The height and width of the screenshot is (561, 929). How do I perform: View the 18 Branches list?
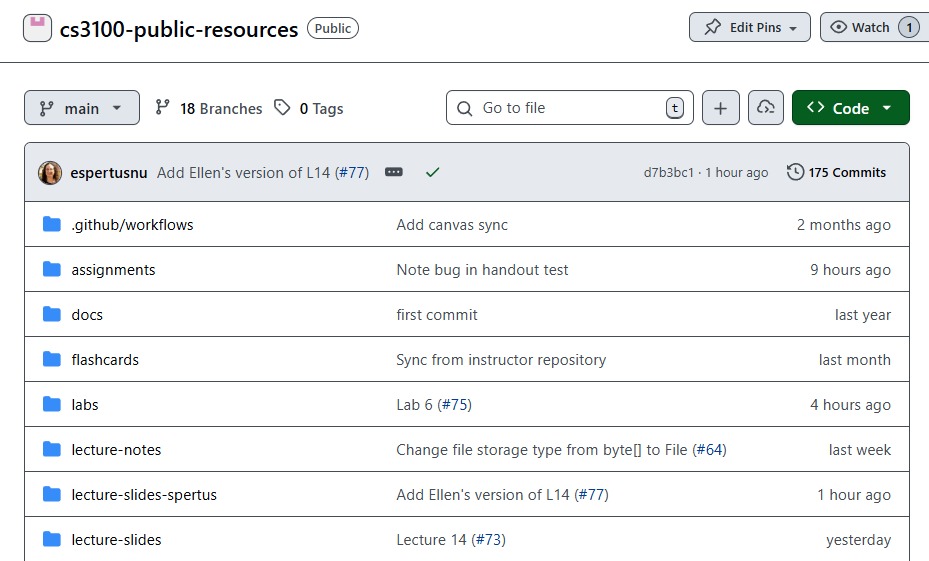209,108
